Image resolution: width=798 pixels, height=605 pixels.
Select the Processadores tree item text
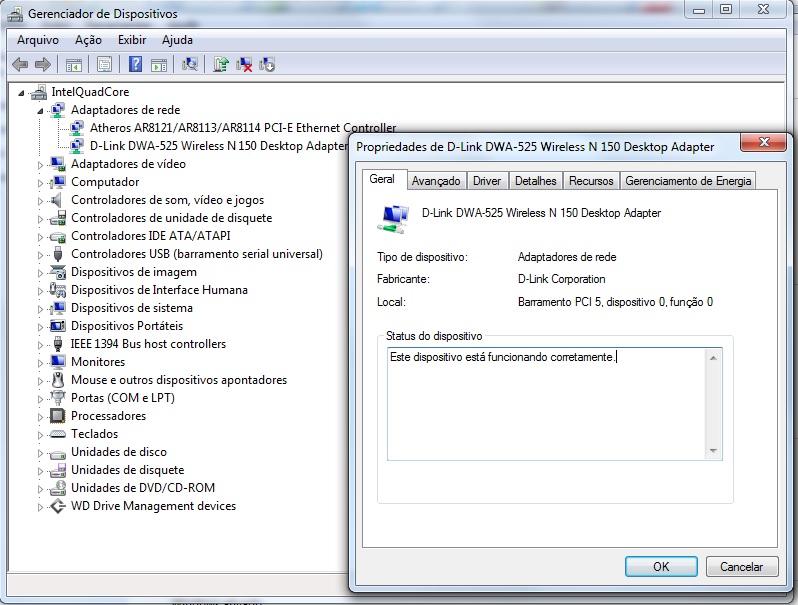pyautogui.click(x=108, y=416)
